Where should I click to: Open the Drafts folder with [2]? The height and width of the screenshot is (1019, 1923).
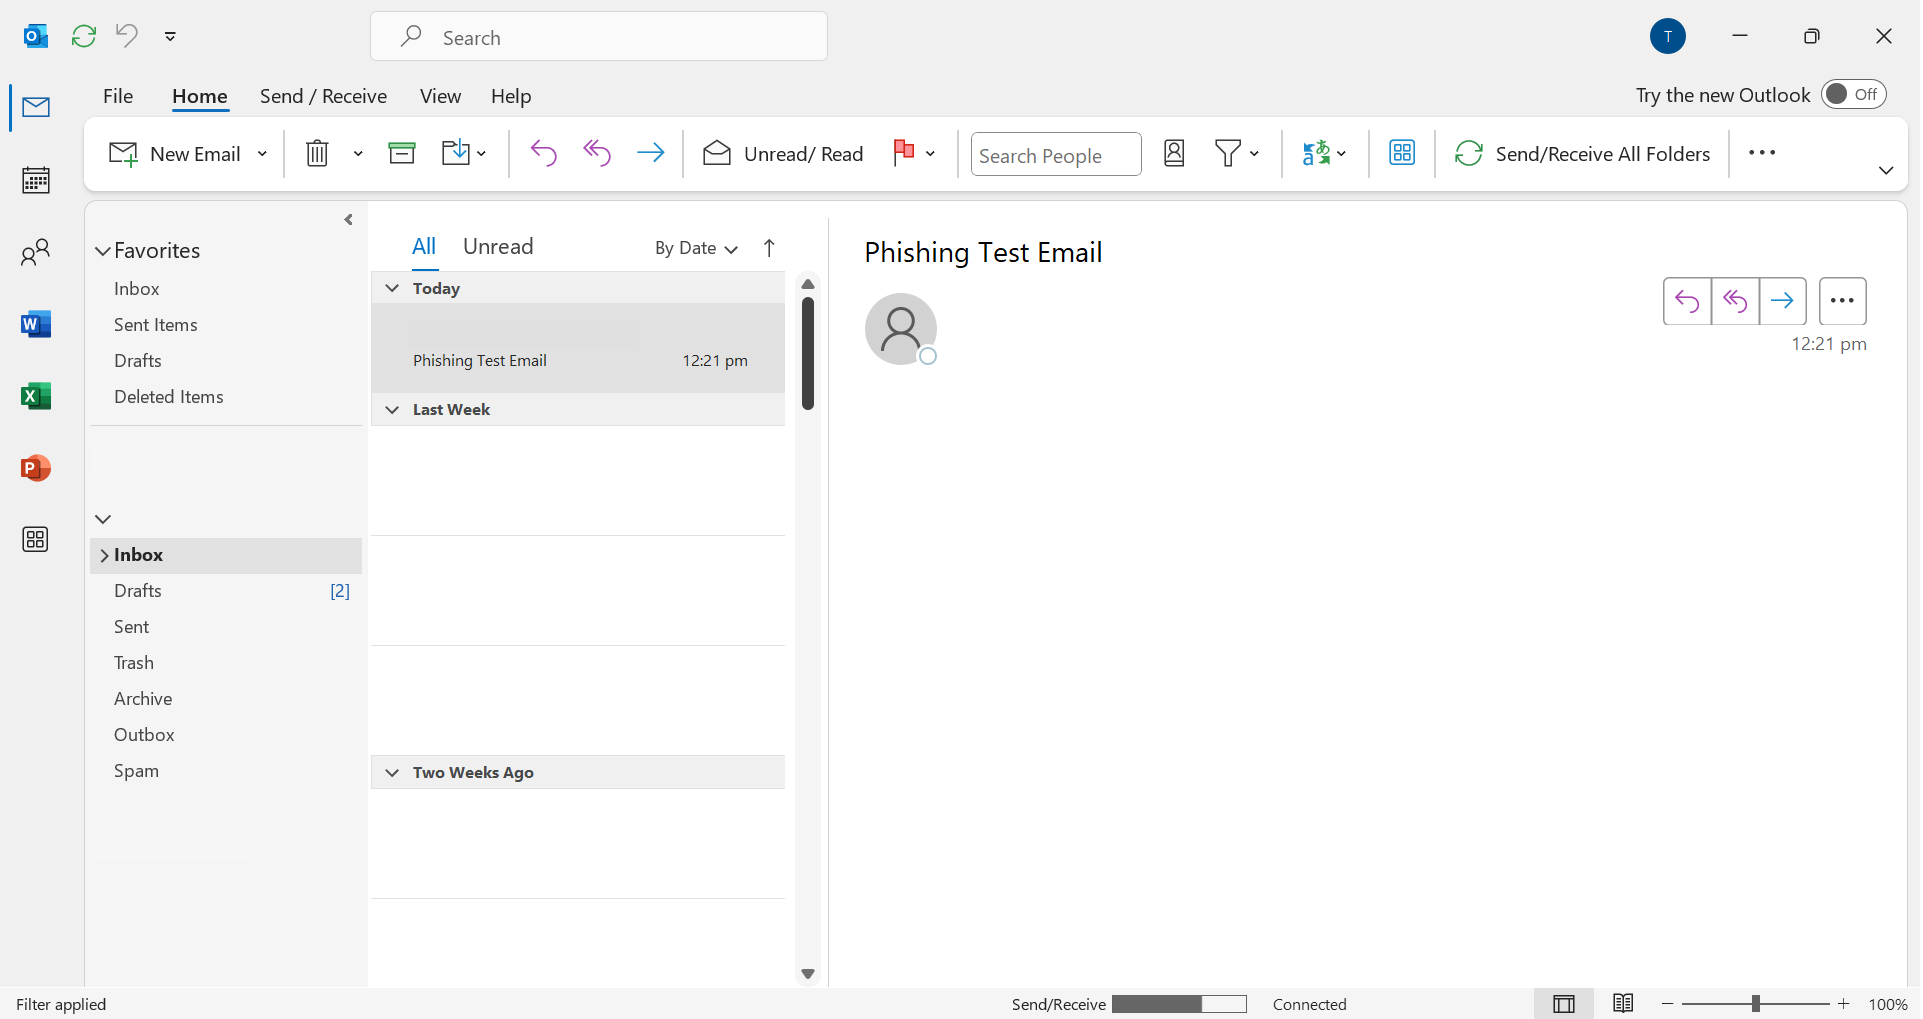pyautogui.click(x=226, y=591)
